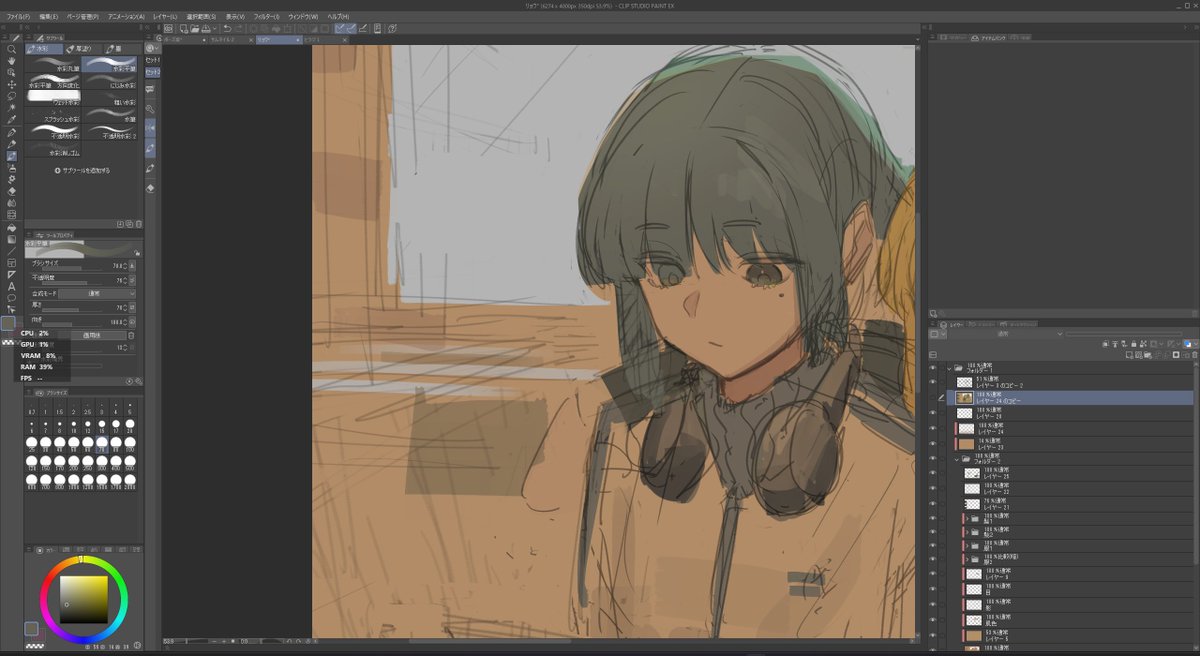The image size is (1200, 656).
Task: Select the 水彩消しゴム eraser sub tool
Action: pos(54,151)
